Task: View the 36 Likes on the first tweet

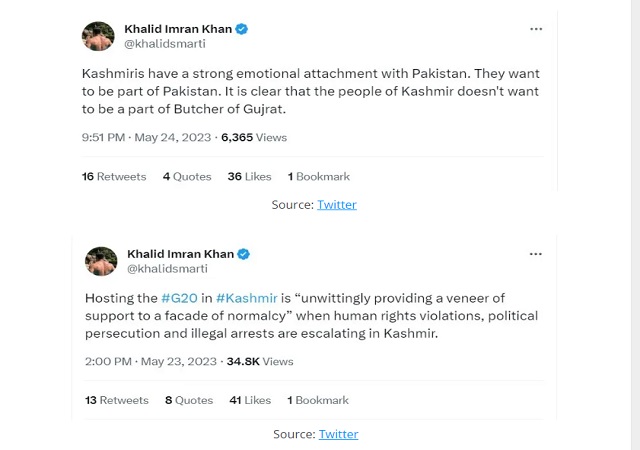Action: 249,176
